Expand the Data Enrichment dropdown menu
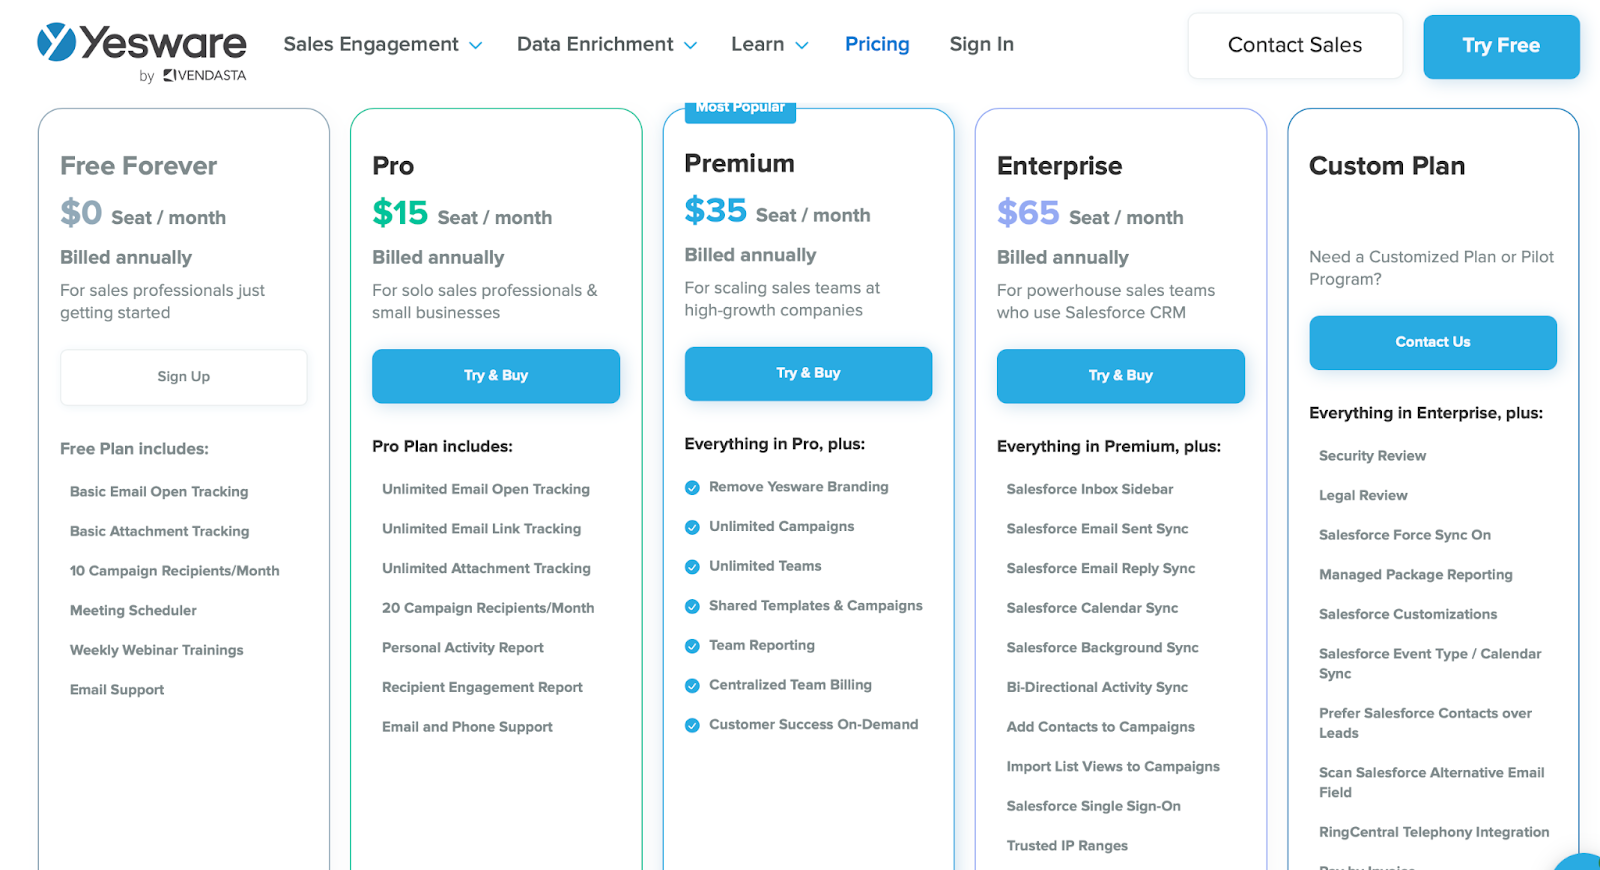This screenshot has width=1600, height=870. pos(606,45)
